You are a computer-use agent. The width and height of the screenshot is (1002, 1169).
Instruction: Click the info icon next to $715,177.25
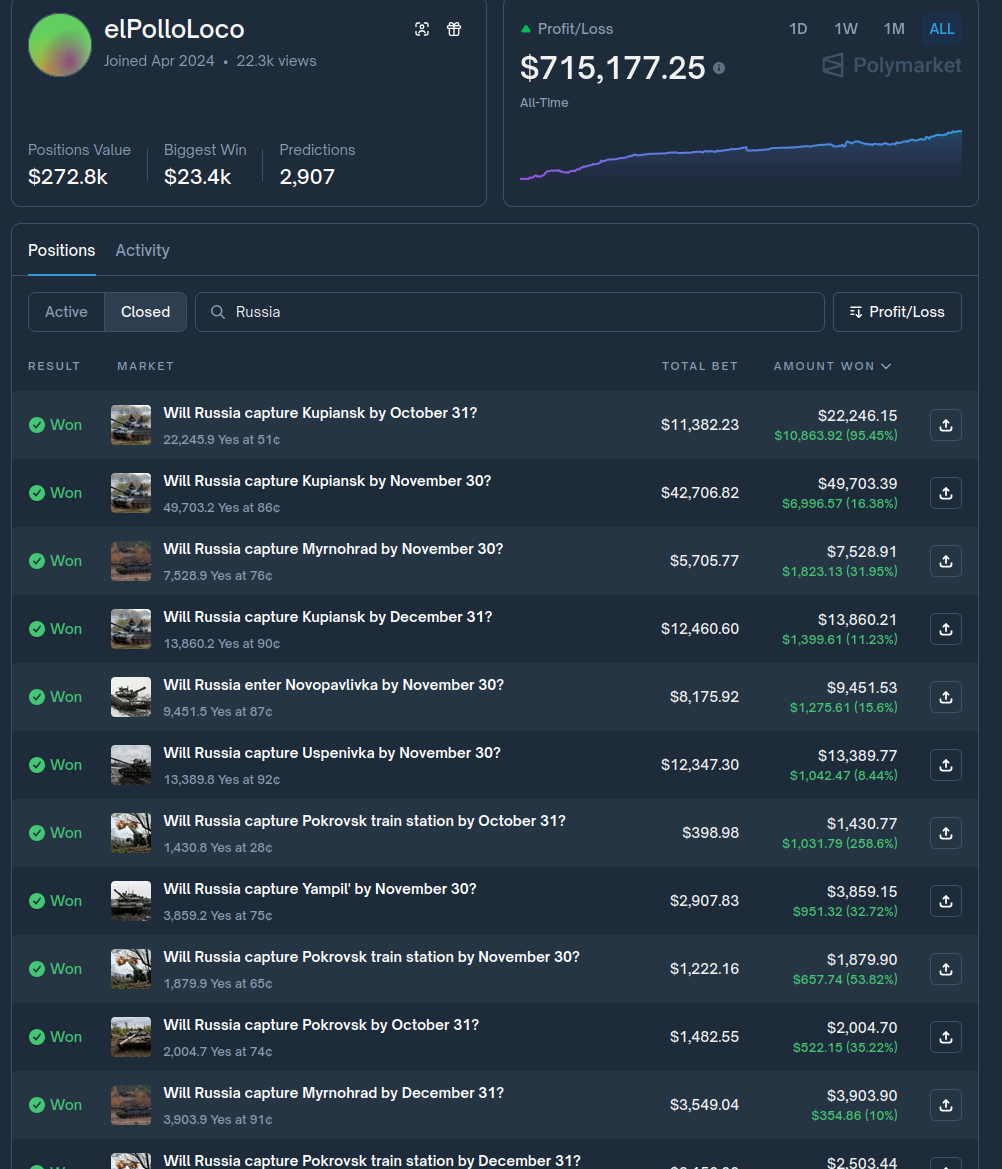tap(719, 68)
